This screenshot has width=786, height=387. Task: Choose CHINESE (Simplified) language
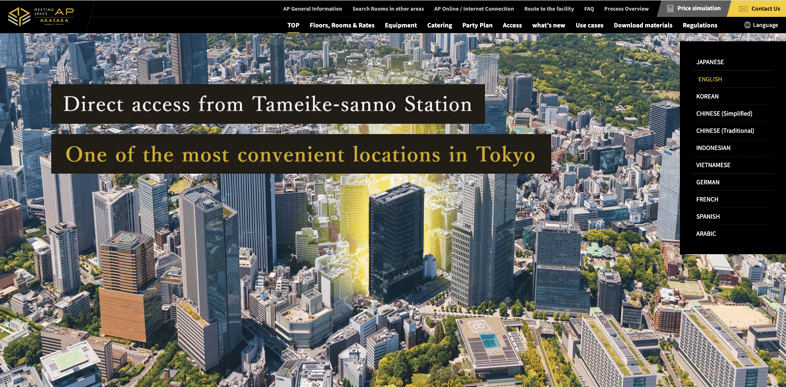[x=724, y=114]
